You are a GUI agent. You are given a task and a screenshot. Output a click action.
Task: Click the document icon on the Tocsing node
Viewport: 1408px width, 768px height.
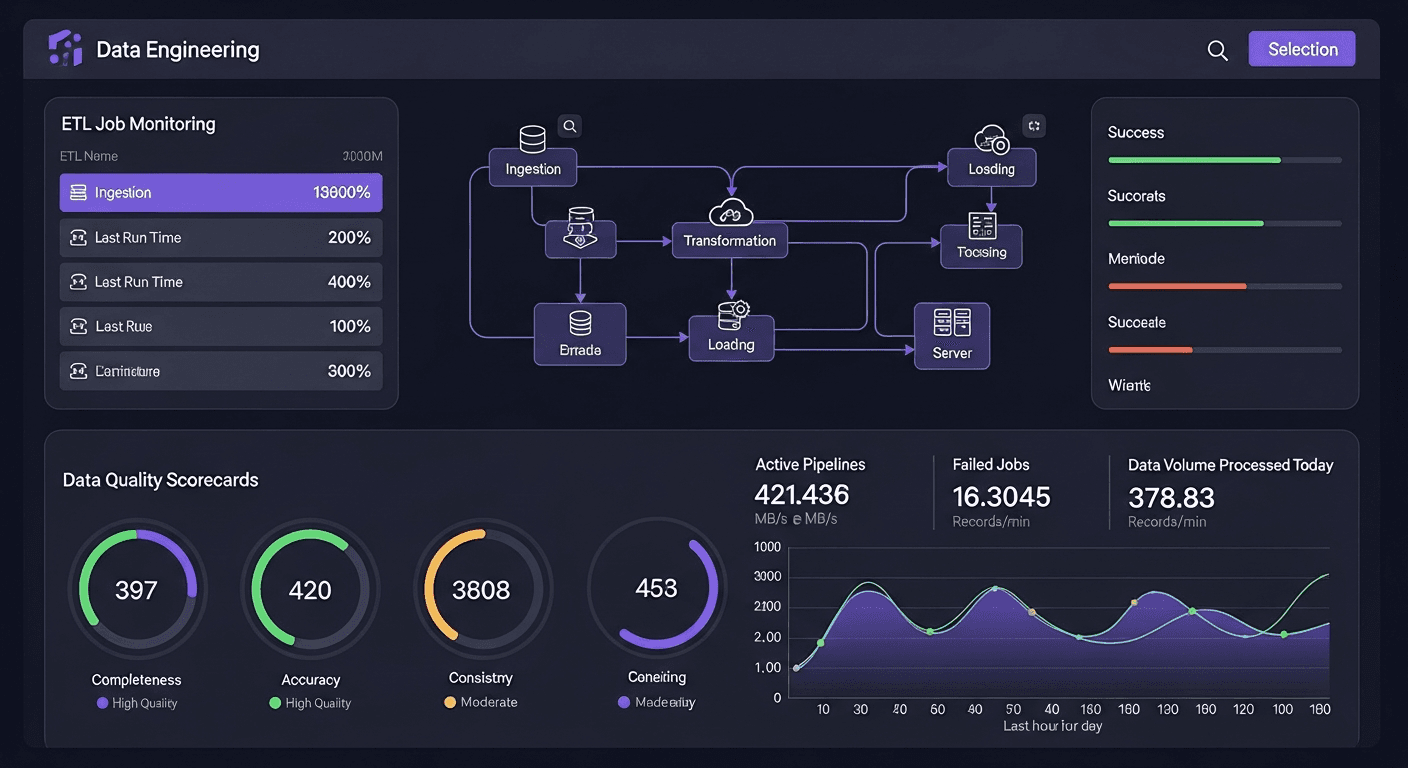point(981,227)
